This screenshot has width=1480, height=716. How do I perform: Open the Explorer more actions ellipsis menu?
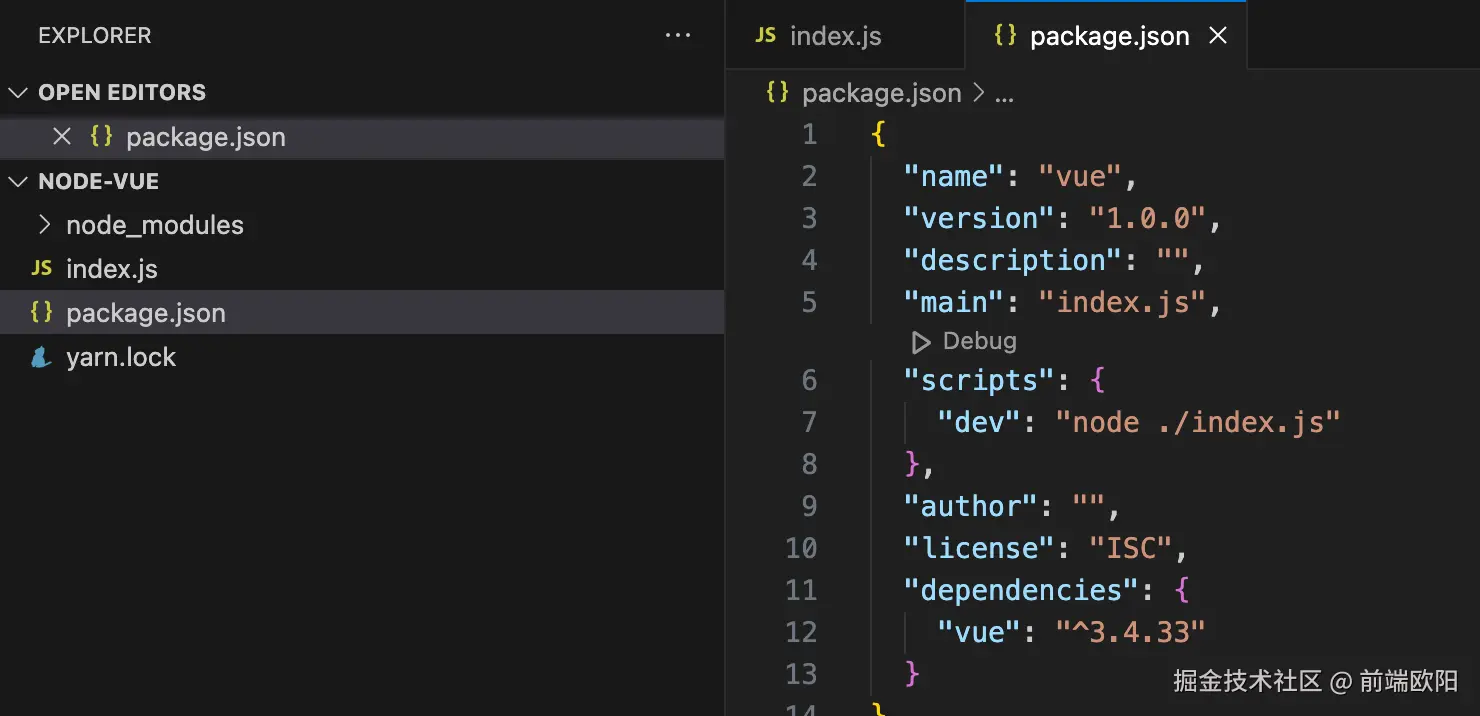(678, 35)
